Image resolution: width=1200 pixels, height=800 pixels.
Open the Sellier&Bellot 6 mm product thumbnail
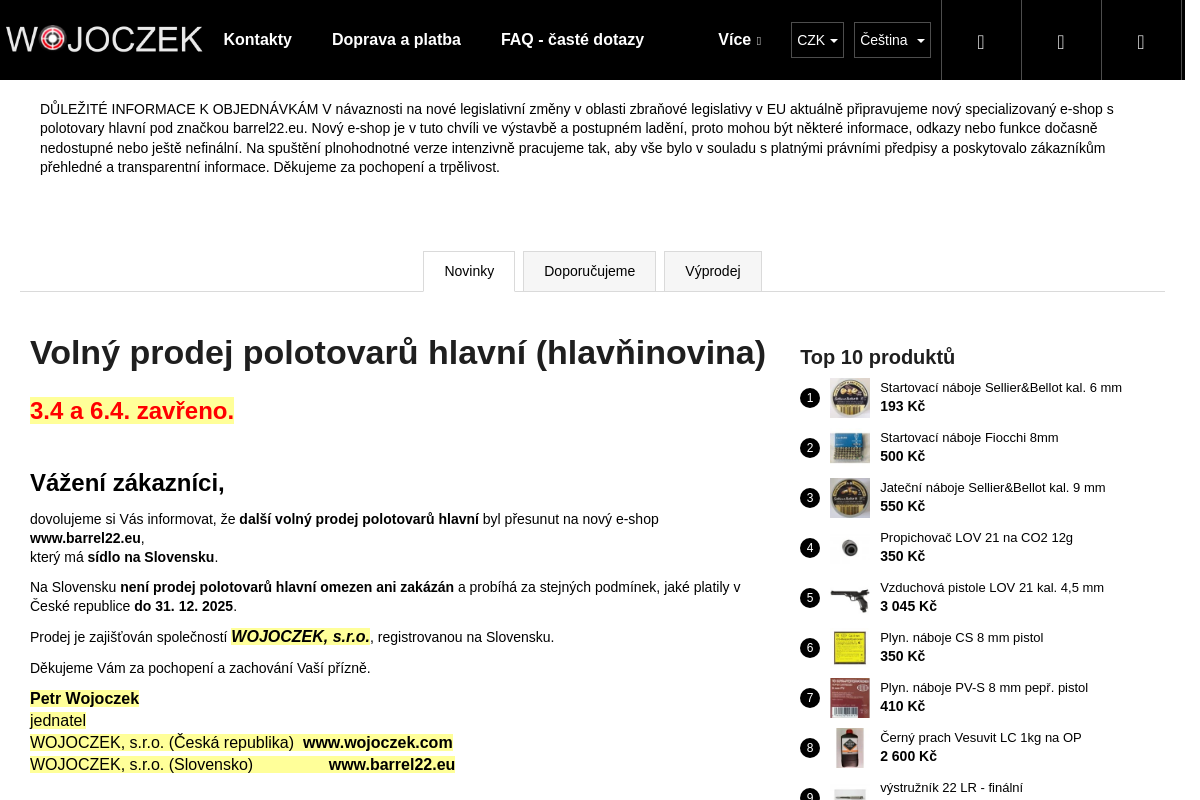click(x=849, y=398)
